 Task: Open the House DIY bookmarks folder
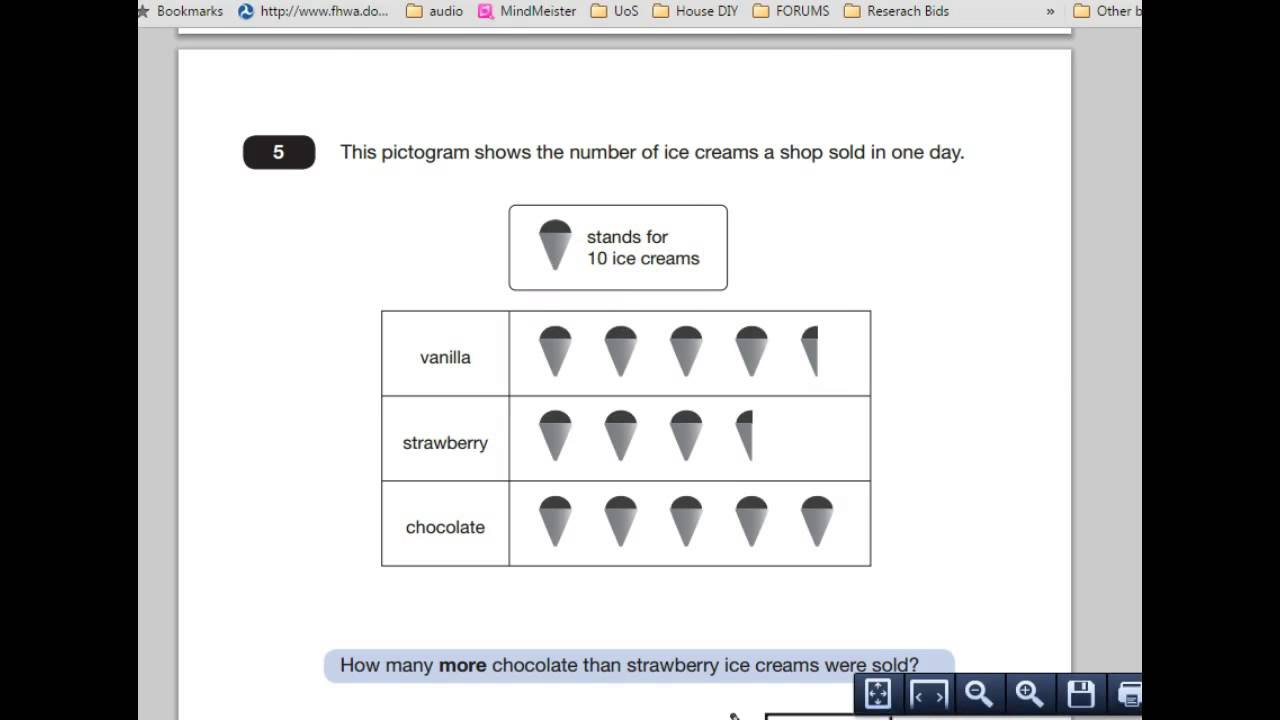[695, 11]
